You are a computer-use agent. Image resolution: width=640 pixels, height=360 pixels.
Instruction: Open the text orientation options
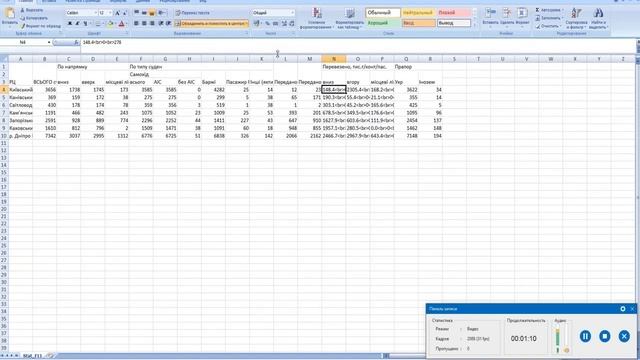[x=162, y=13]
